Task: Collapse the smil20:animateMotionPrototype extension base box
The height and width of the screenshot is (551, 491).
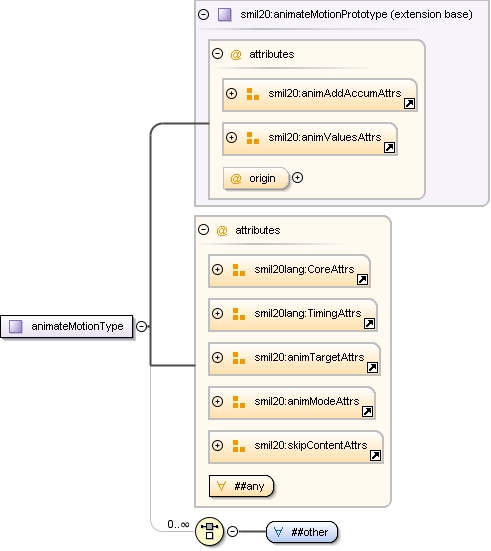Action: point(203,14)
